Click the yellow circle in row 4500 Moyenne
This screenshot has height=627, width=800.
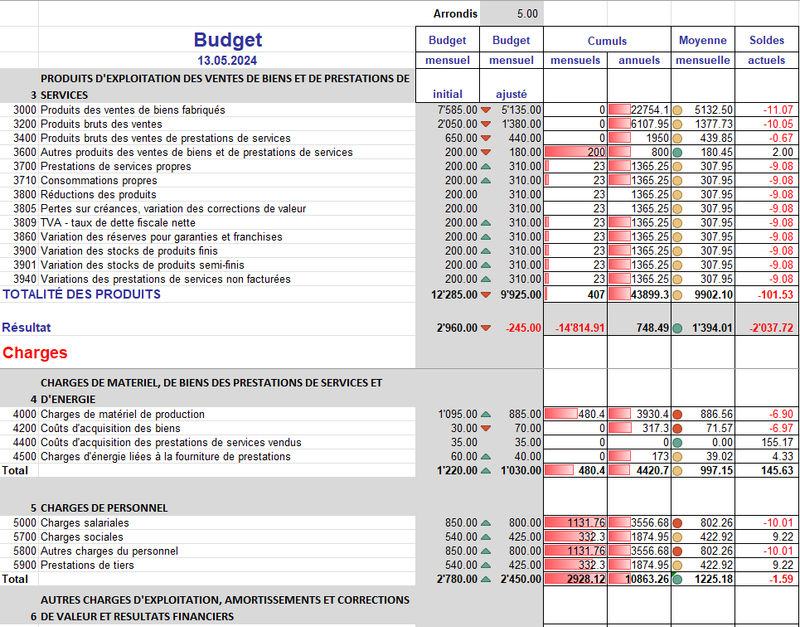[x=678, y=457]
